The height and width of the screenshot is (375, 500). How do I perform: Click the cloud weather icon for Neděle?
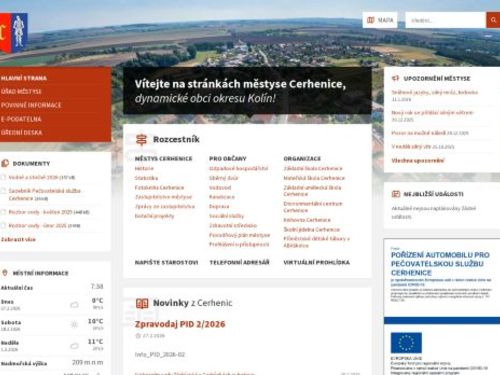tap(74, 346)
